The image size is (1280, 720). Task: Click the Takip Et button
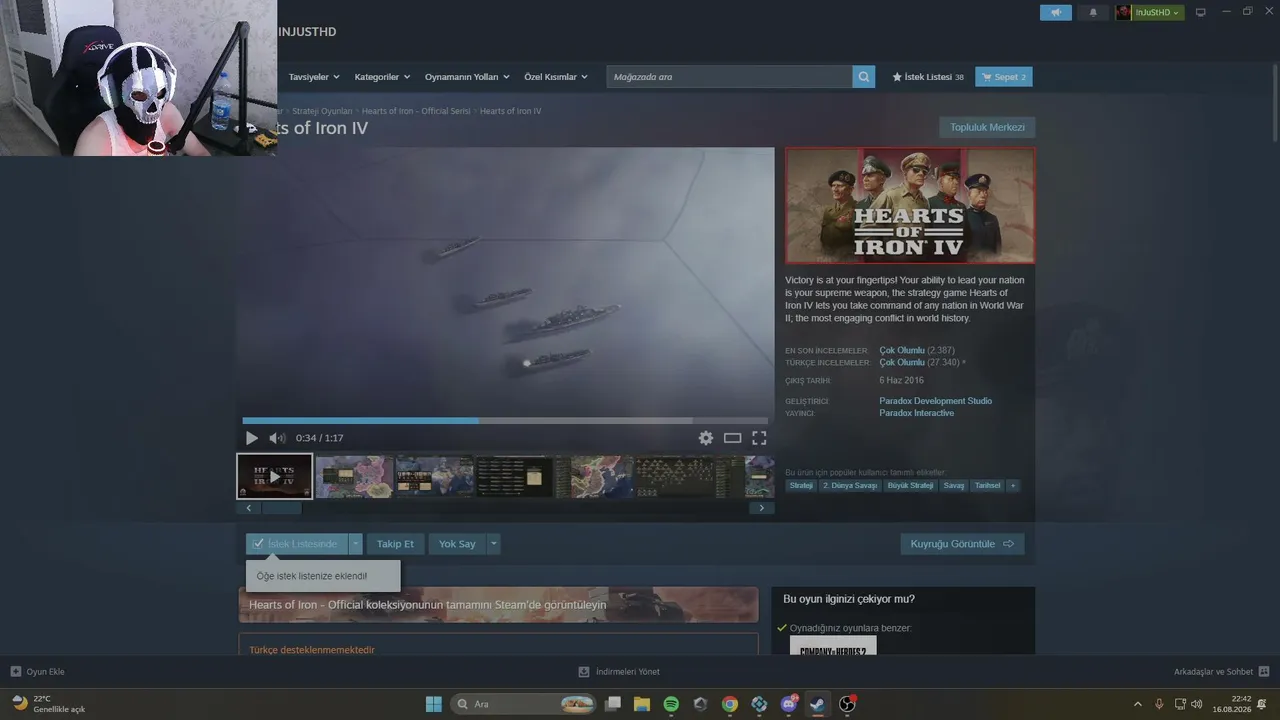pyautogui.click(x=395, y=544)
